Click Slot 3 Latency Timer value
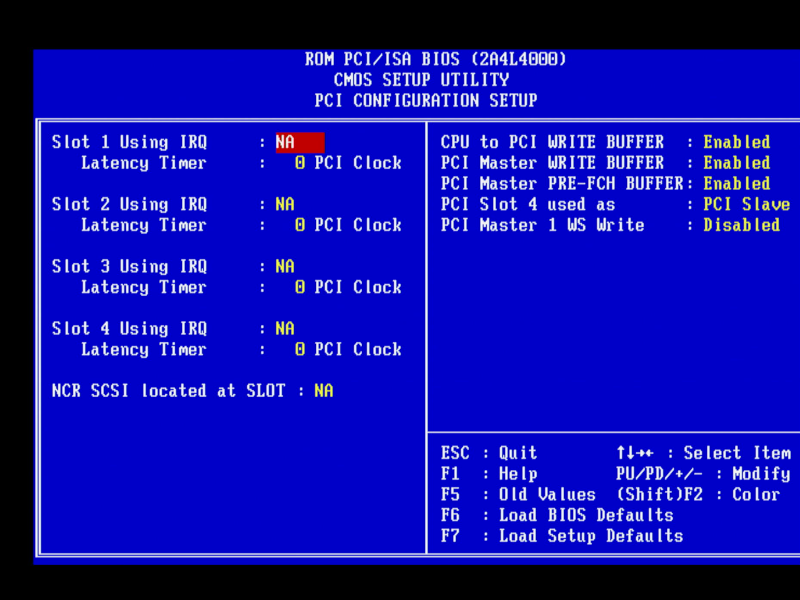Screen dimensions: 800x600 [347, 287]
